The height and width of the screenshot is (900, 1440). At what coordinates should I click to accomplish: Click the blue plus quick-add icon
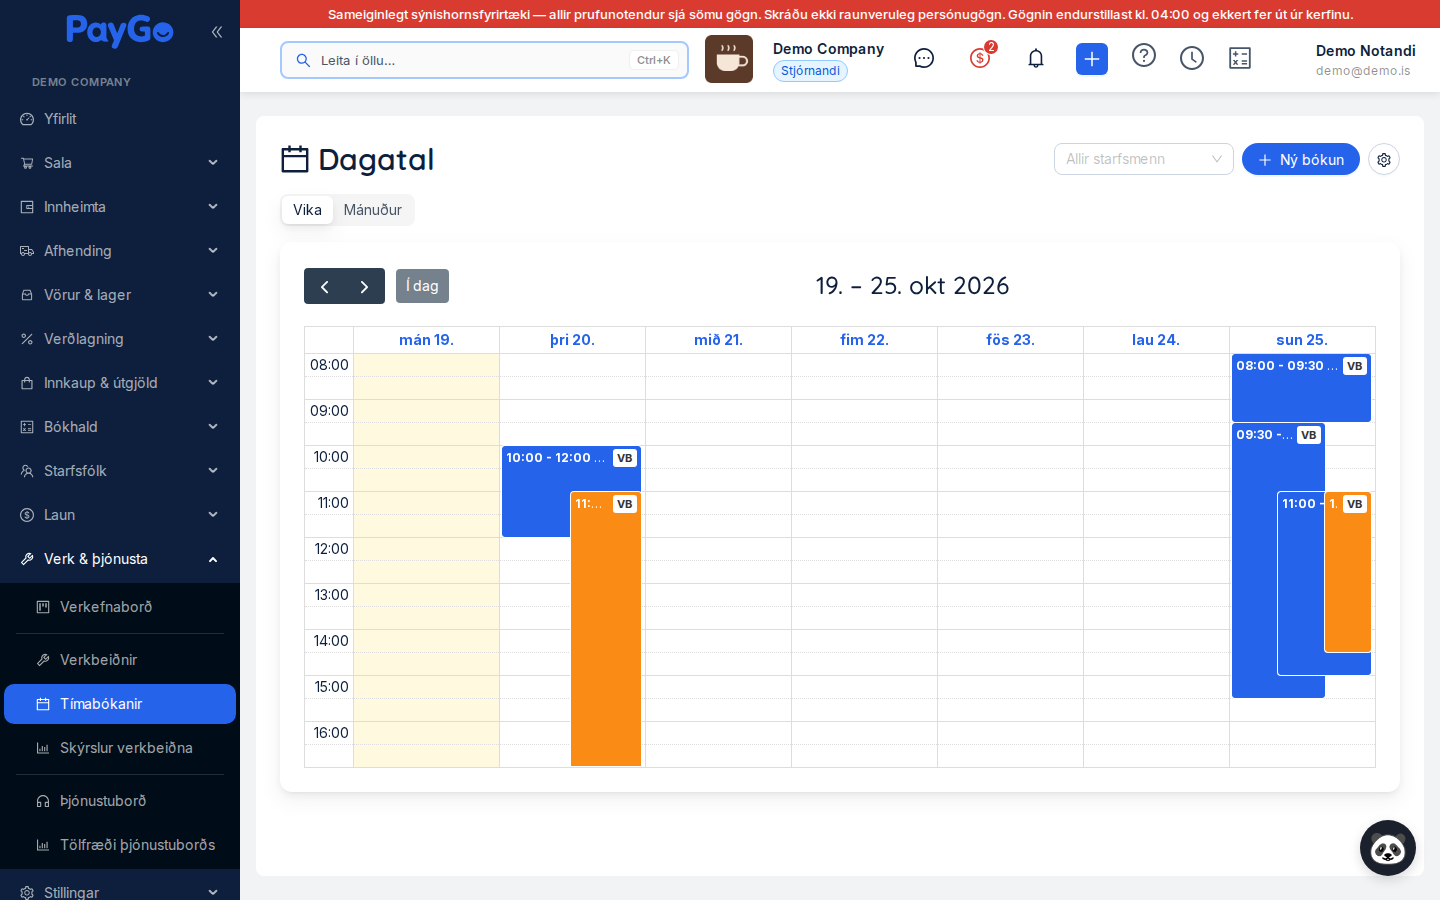[x=1092, y=59]
